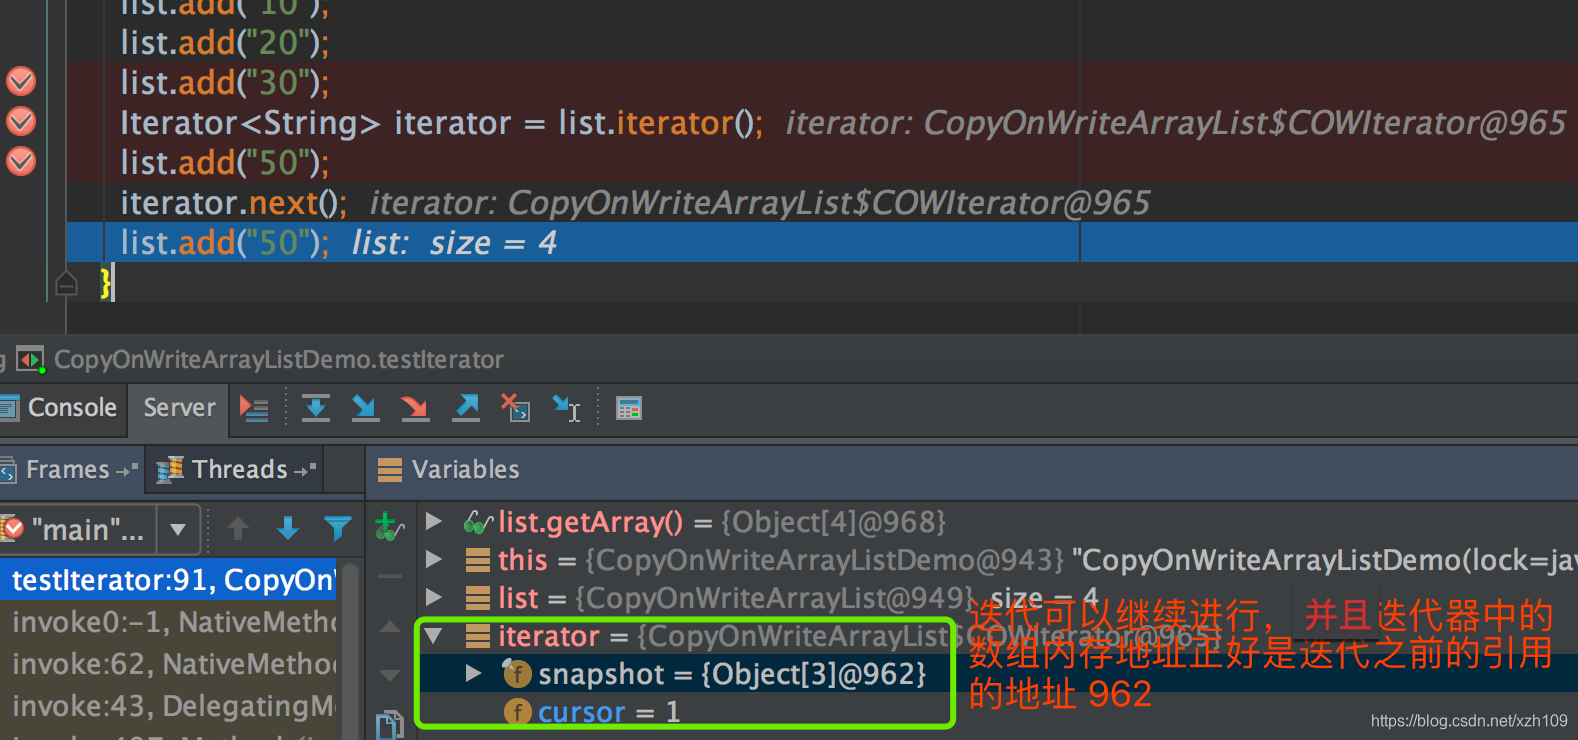Open the Evaluate Expression calculator icon
1578x740 pixels.
(x=629, y=408)
